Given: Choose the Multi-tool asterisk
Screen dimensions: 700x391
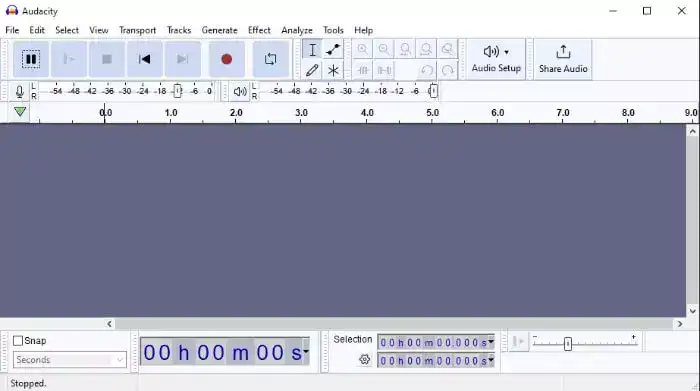Looking at the screenshot, I should 333,70.
